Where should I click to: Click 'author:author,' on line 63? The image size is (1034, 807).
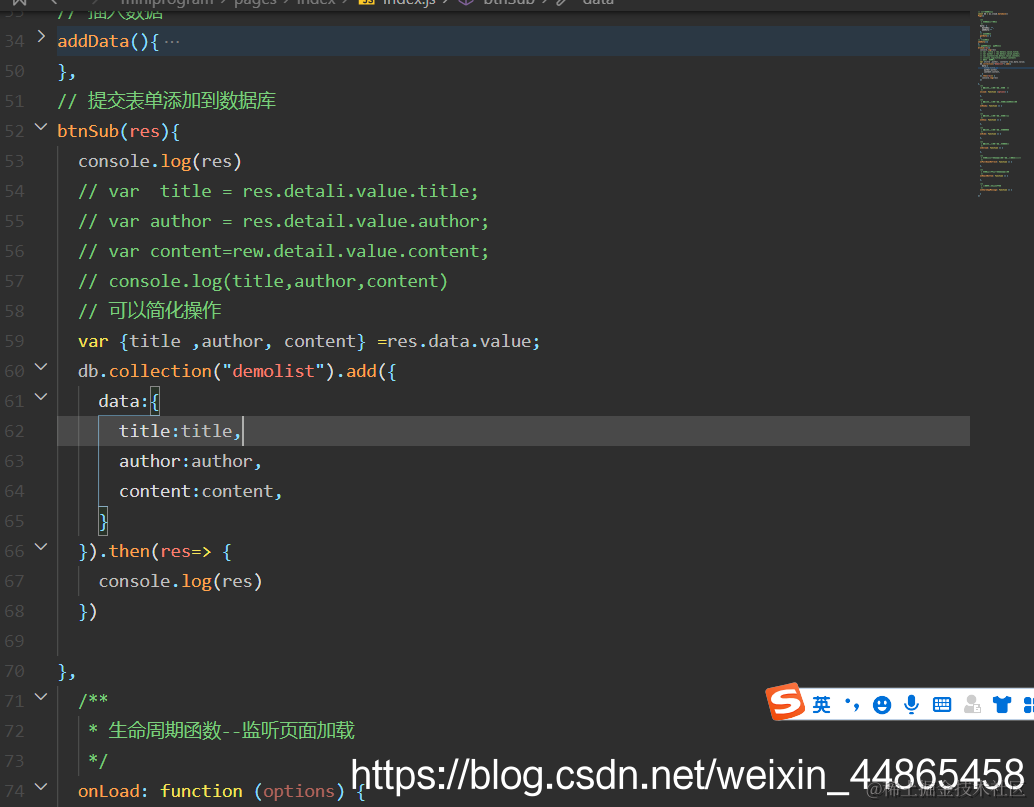click(x=190, y=462)
